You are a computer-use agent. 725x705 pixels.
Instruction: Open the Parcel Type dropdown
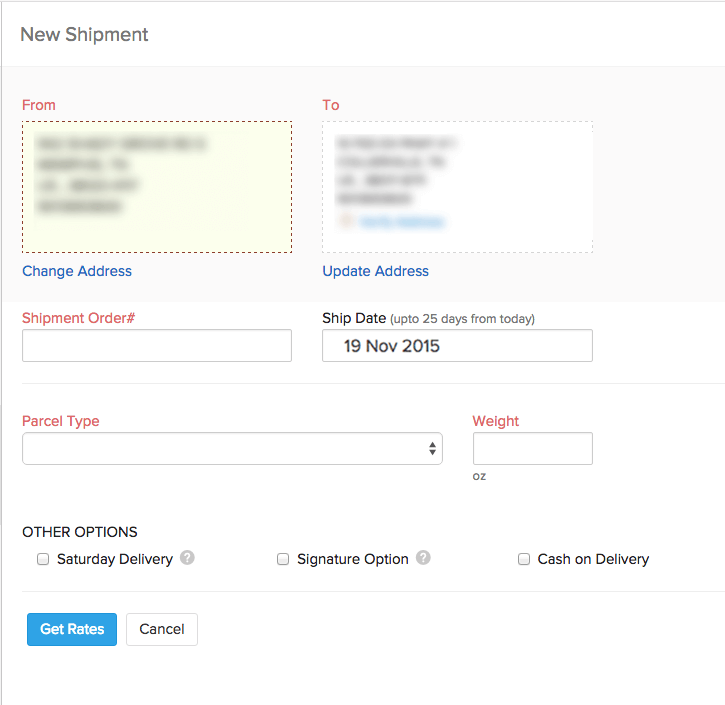(x=233, y=448)
